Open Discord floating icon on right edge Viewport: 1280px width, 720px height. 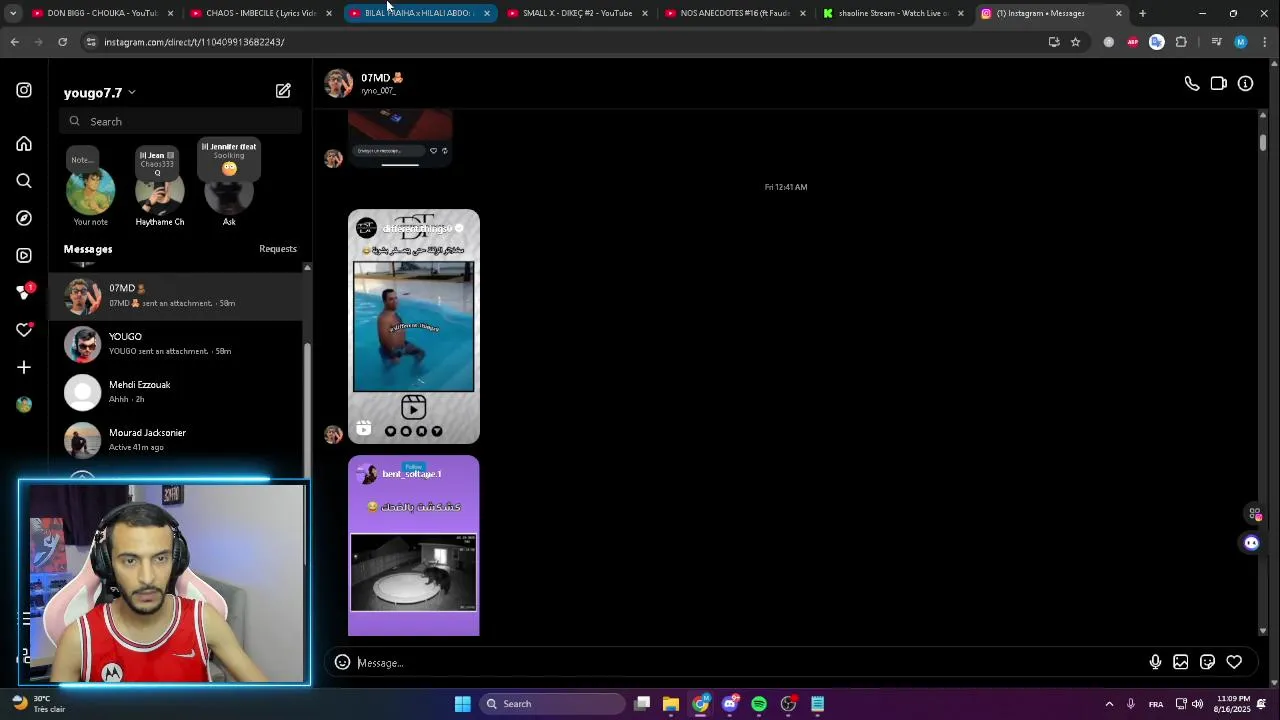coord(1251,543)
